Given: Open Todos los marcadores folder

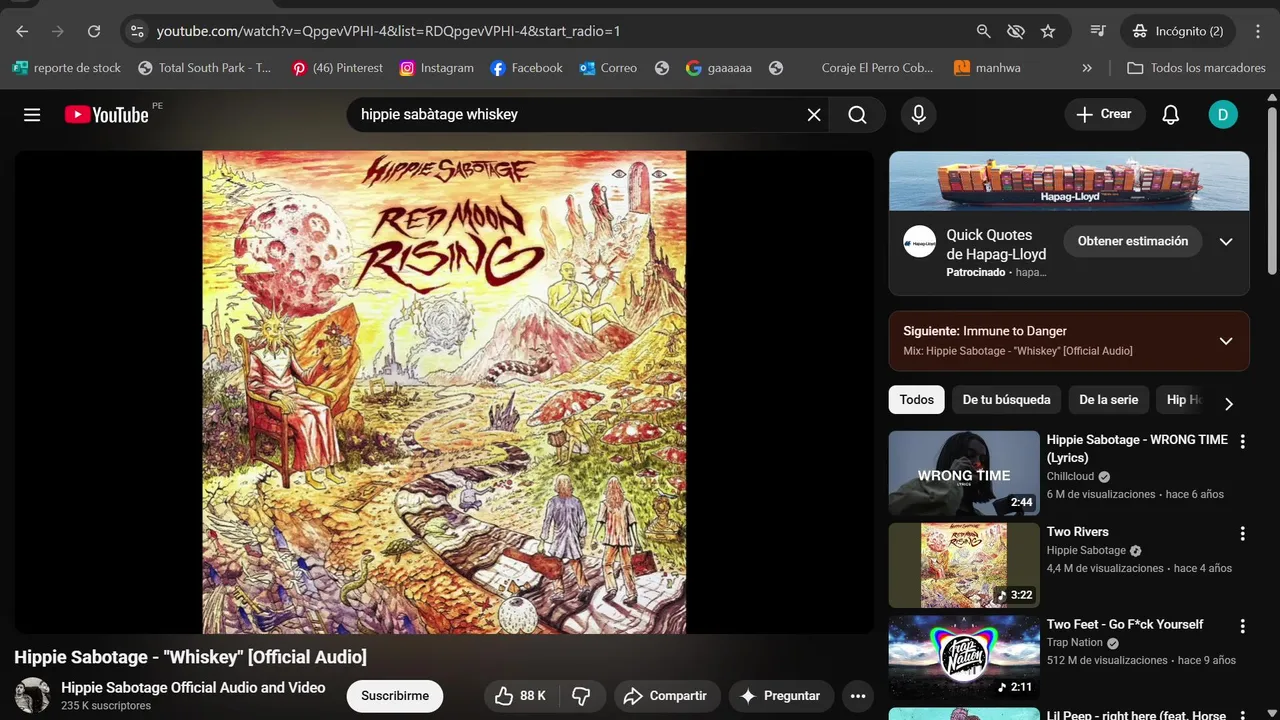Looking at the screenshot, I should click(x=1196, y=68).
